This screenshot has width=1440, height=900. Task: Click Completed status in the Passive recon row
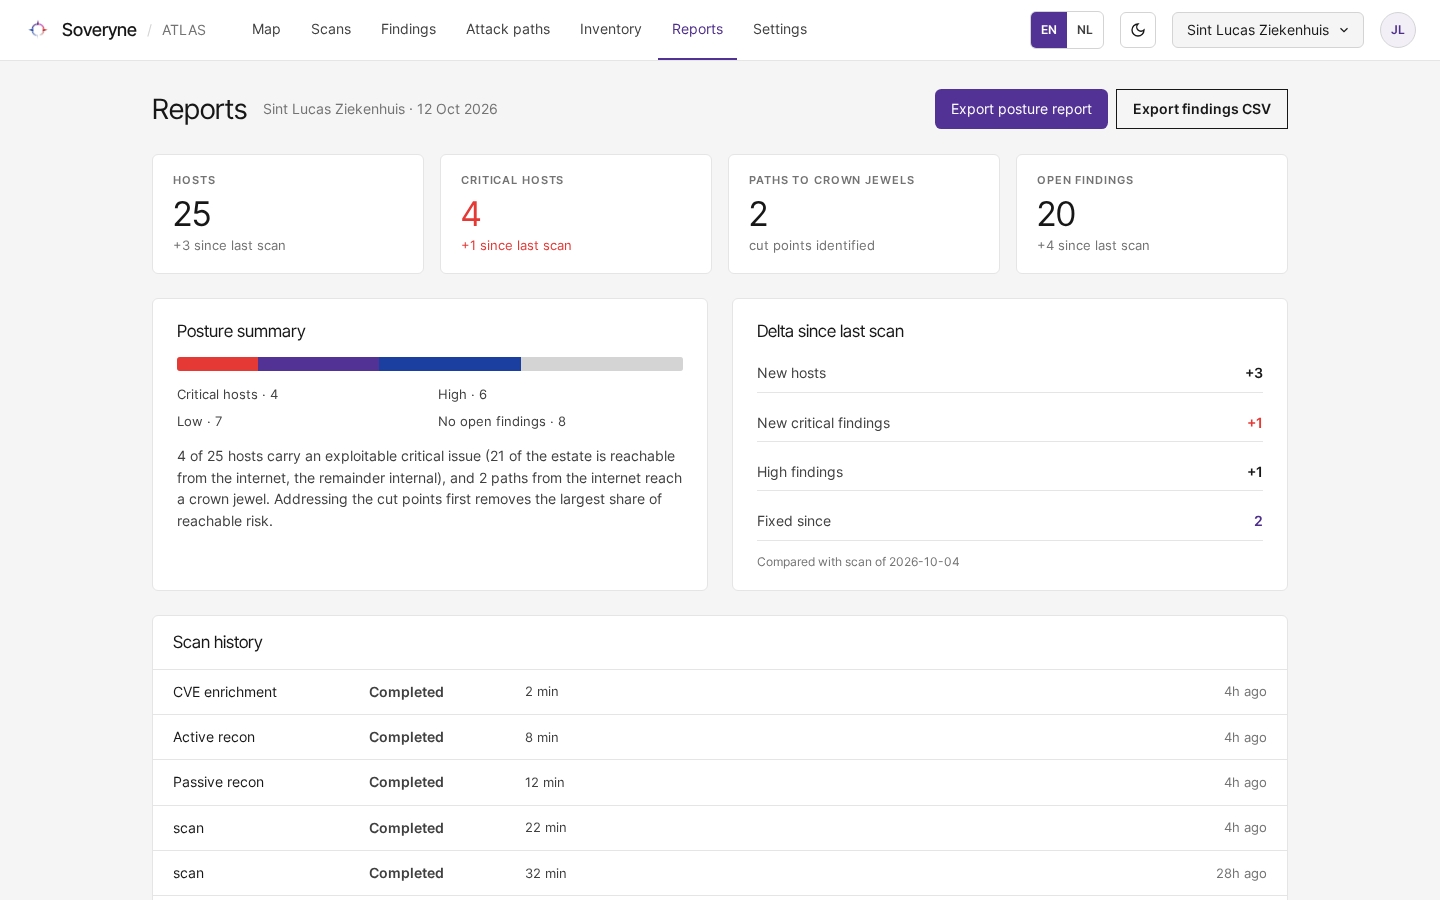(x=406, y=783)
